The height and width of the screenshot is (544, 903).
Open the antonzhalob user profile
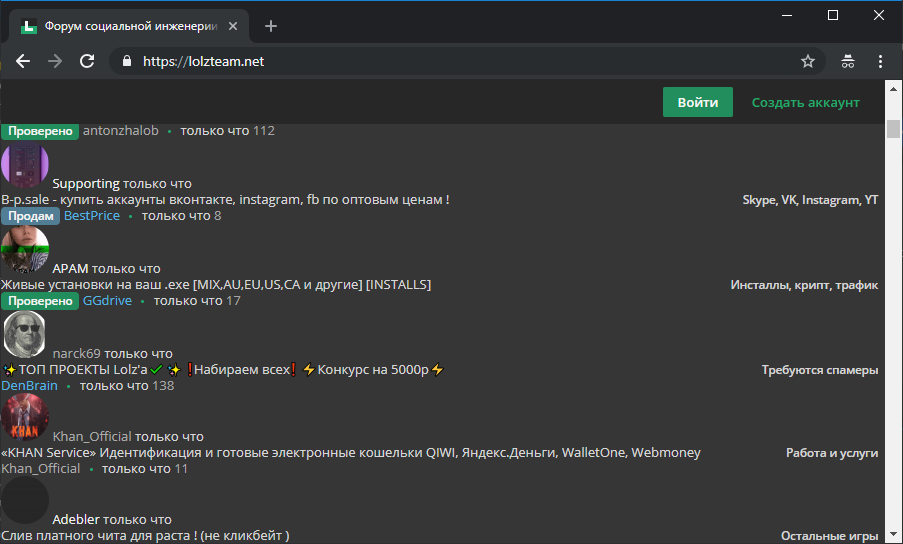(x=120, y=131)
